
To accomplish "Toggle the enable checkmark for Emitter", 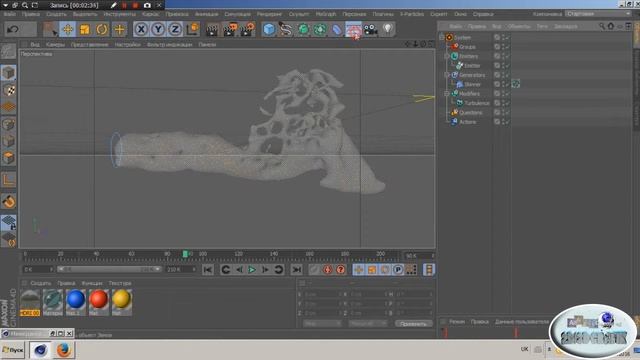I will 507,66.
